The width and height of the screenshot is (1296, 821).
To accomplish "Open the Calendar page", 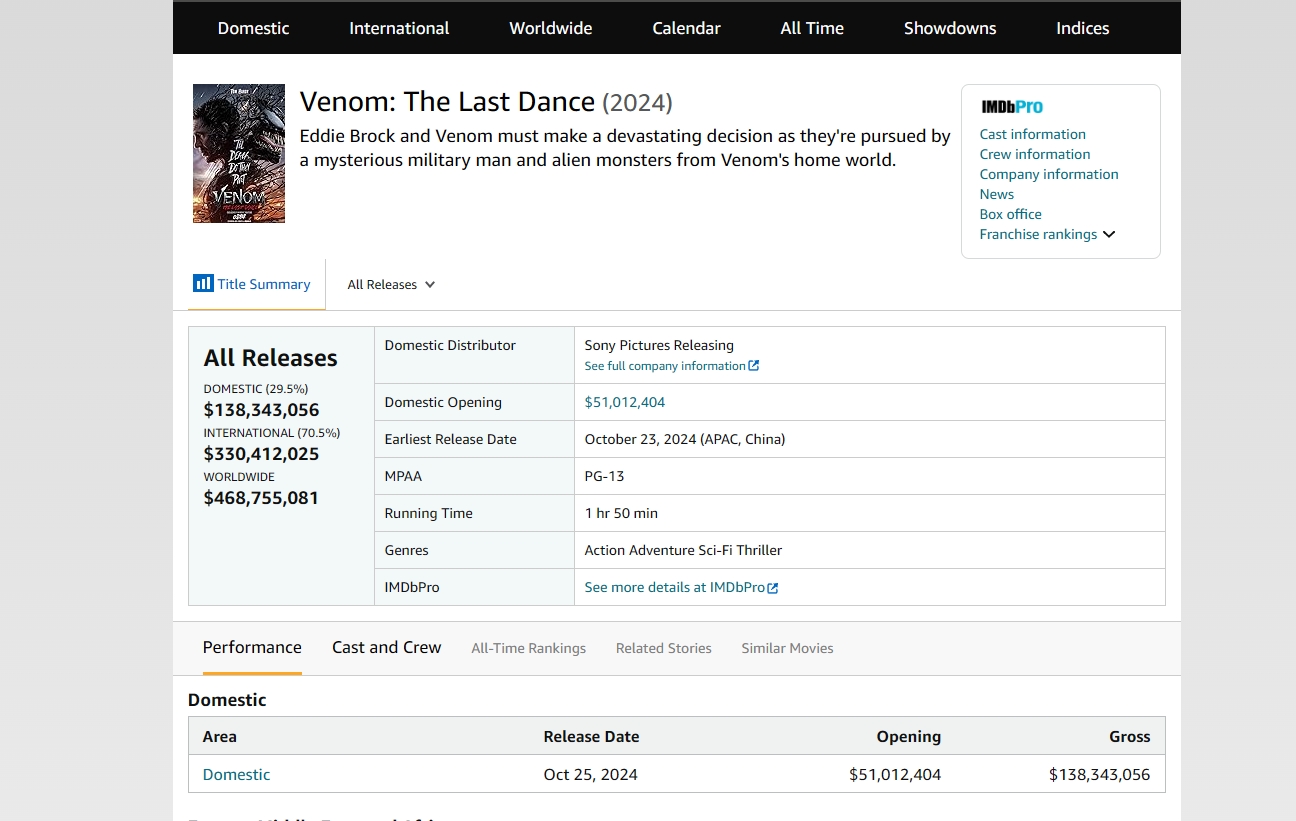I will coord(686,28).
